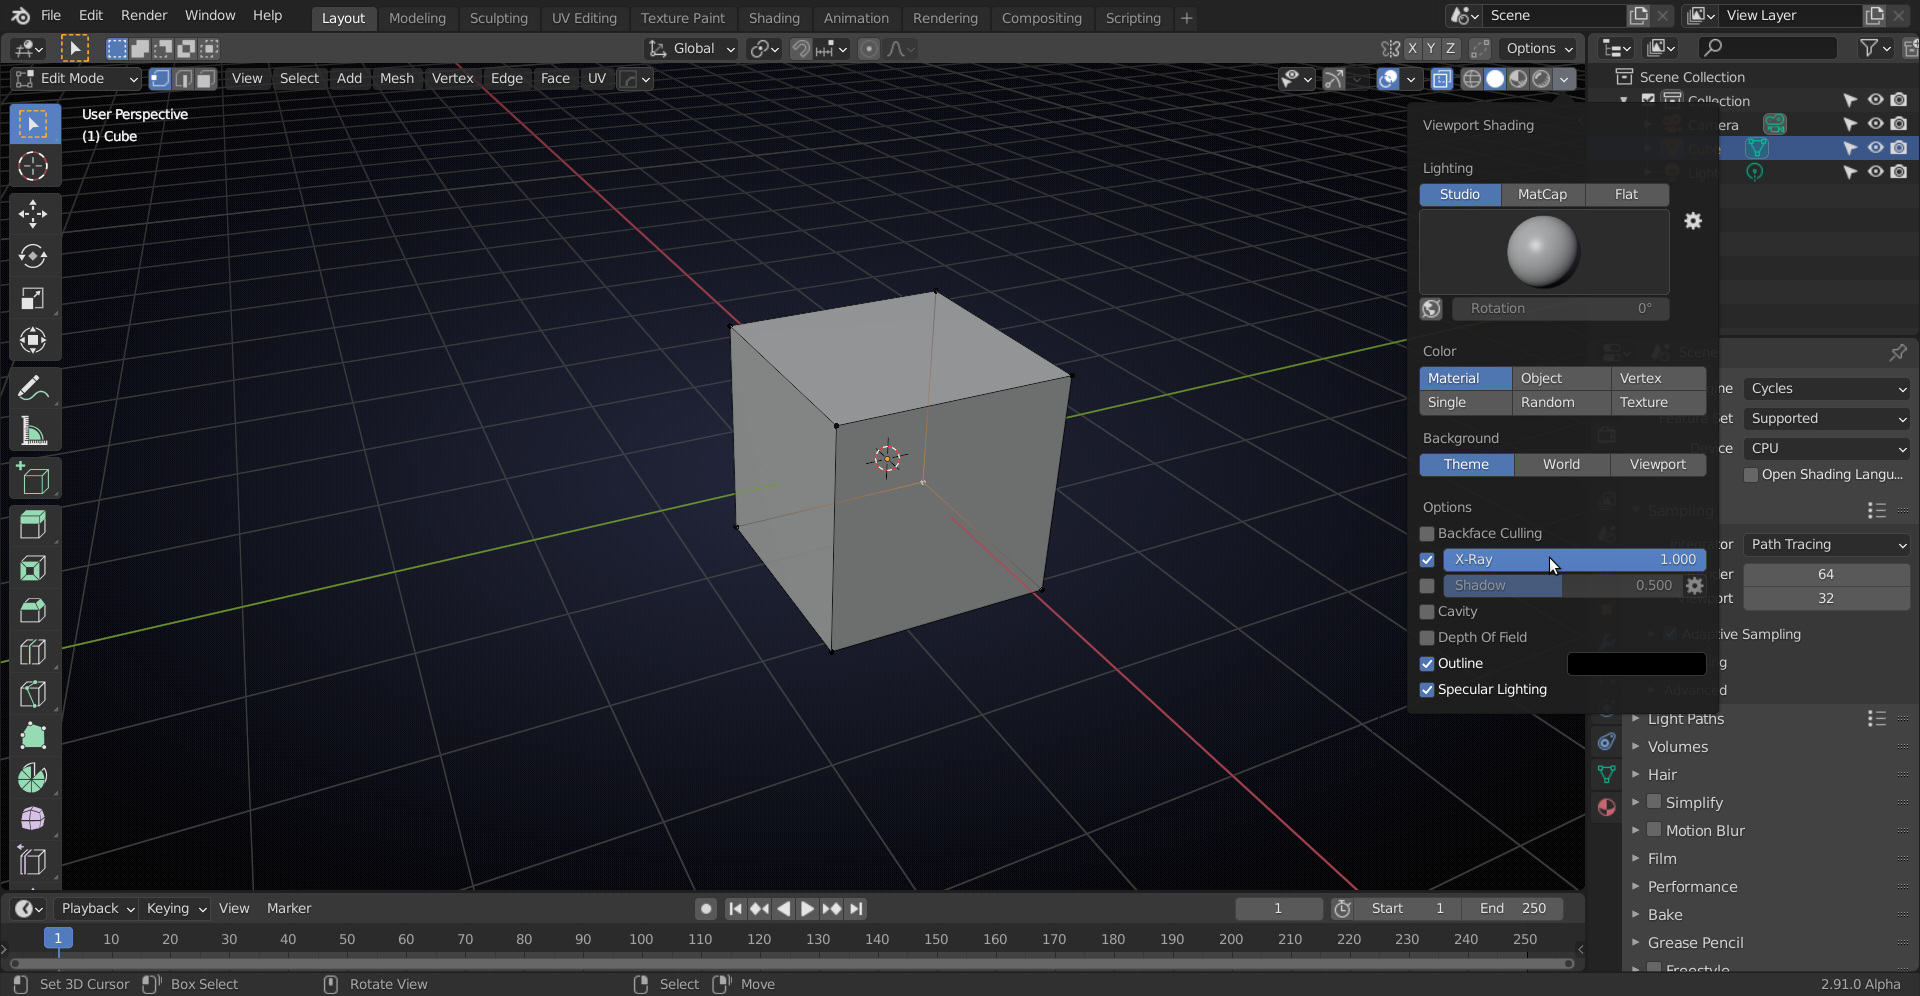
Task: Select the Bevel tool
Action: 33,610
